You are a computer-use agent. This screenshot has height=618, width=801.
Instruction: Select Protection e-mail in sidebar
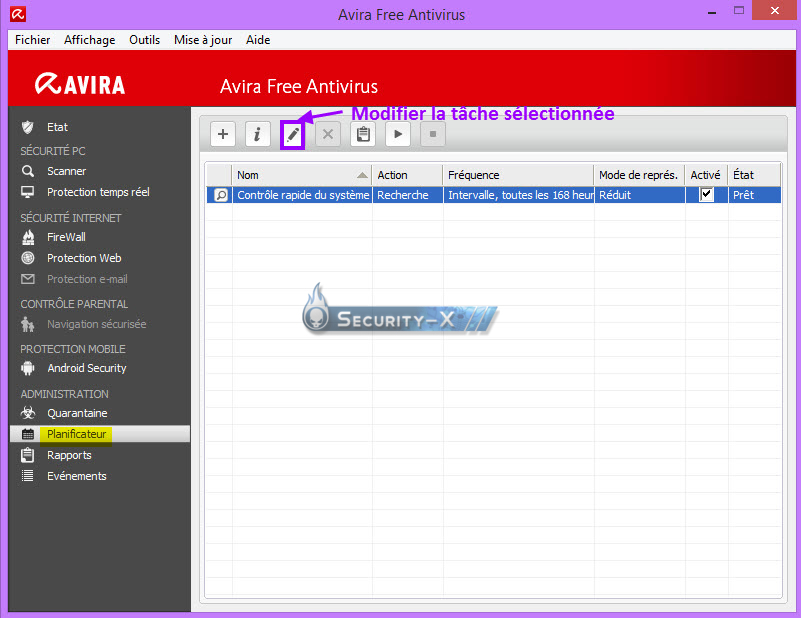(87, 279)
